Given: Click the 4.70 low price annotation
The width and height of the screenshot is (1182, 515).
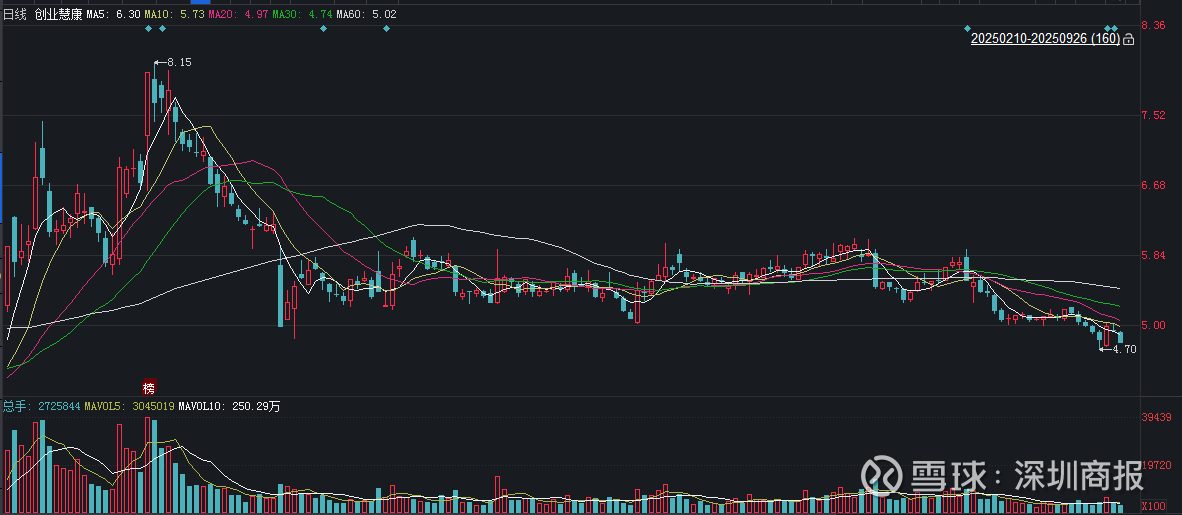Looking at the screenshot, I should [1123, 349].
